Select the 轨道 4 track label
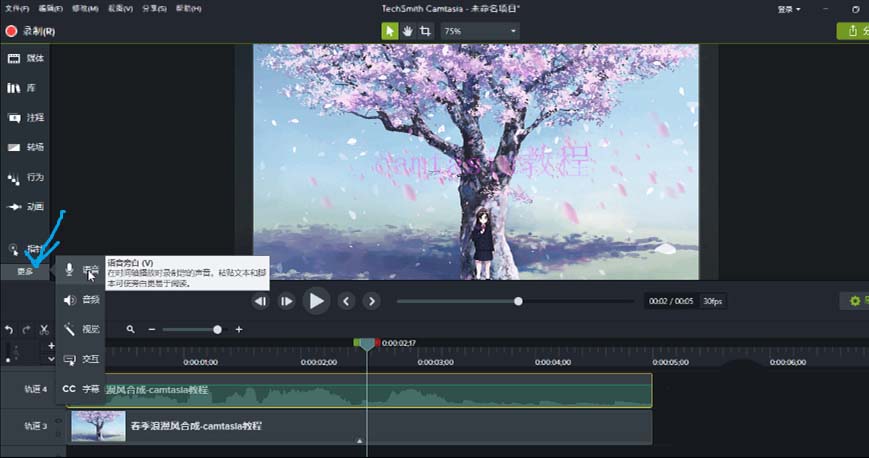This screenshot has height=458, width=869. [35, 389]
